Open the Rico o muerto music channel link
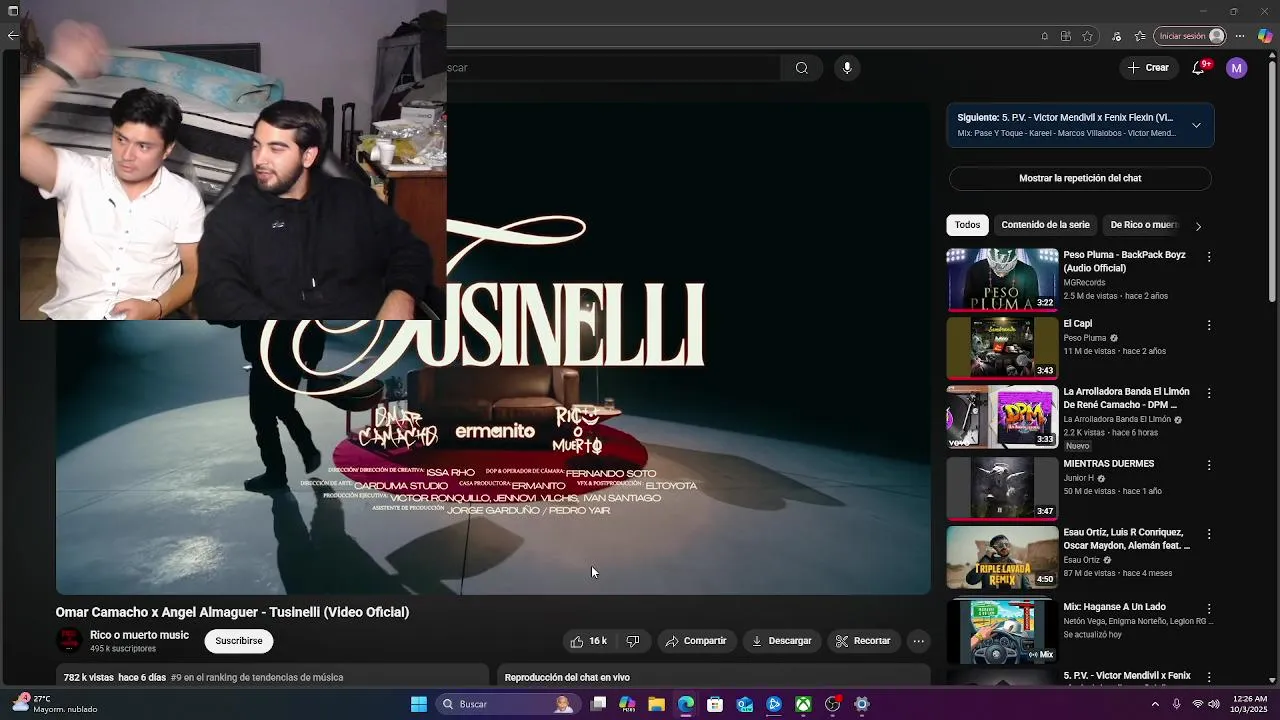 coord(139,635)
